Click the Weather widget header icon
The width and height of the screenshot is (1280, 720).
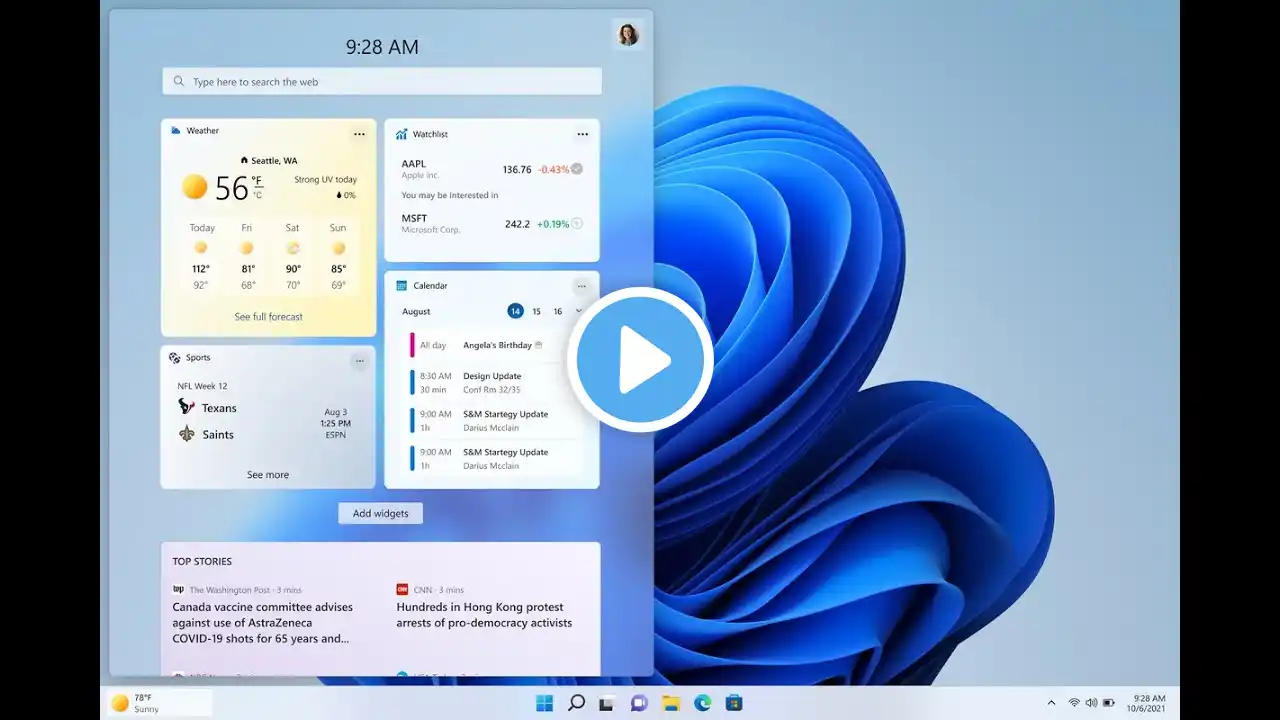coord(176,131)
